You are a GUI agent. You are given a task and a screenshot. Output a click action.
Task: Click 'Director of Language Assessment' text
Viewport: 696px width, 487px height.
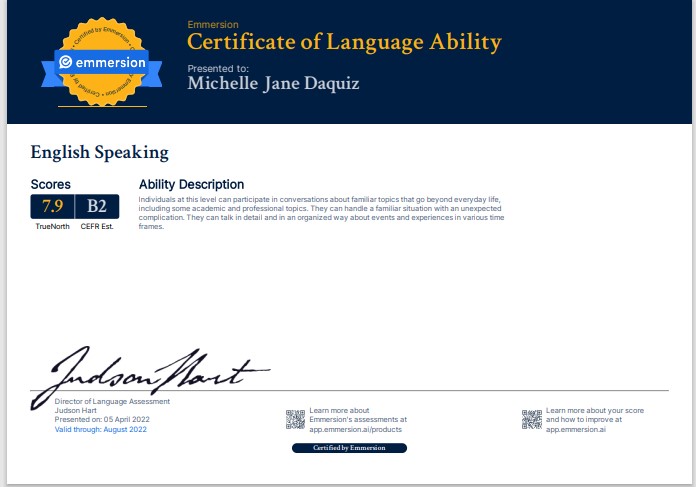[x=112, y=401]
